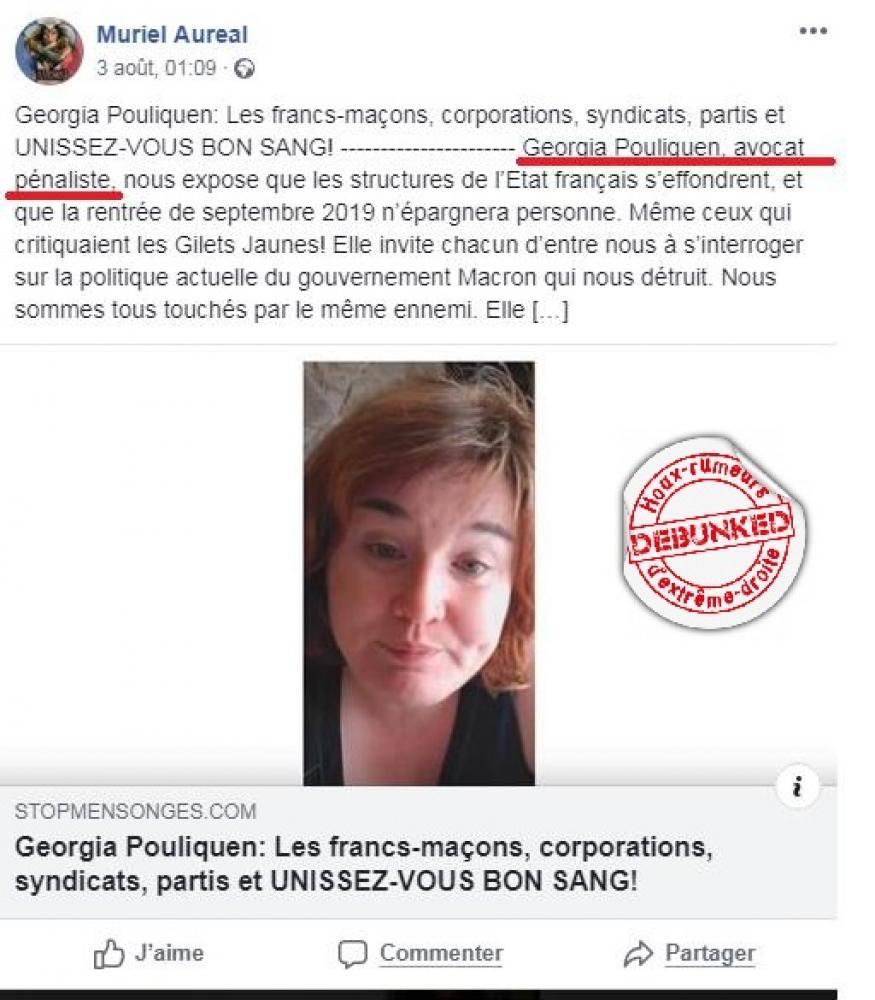Open the three-dot post options menu

tap(813, 31)
